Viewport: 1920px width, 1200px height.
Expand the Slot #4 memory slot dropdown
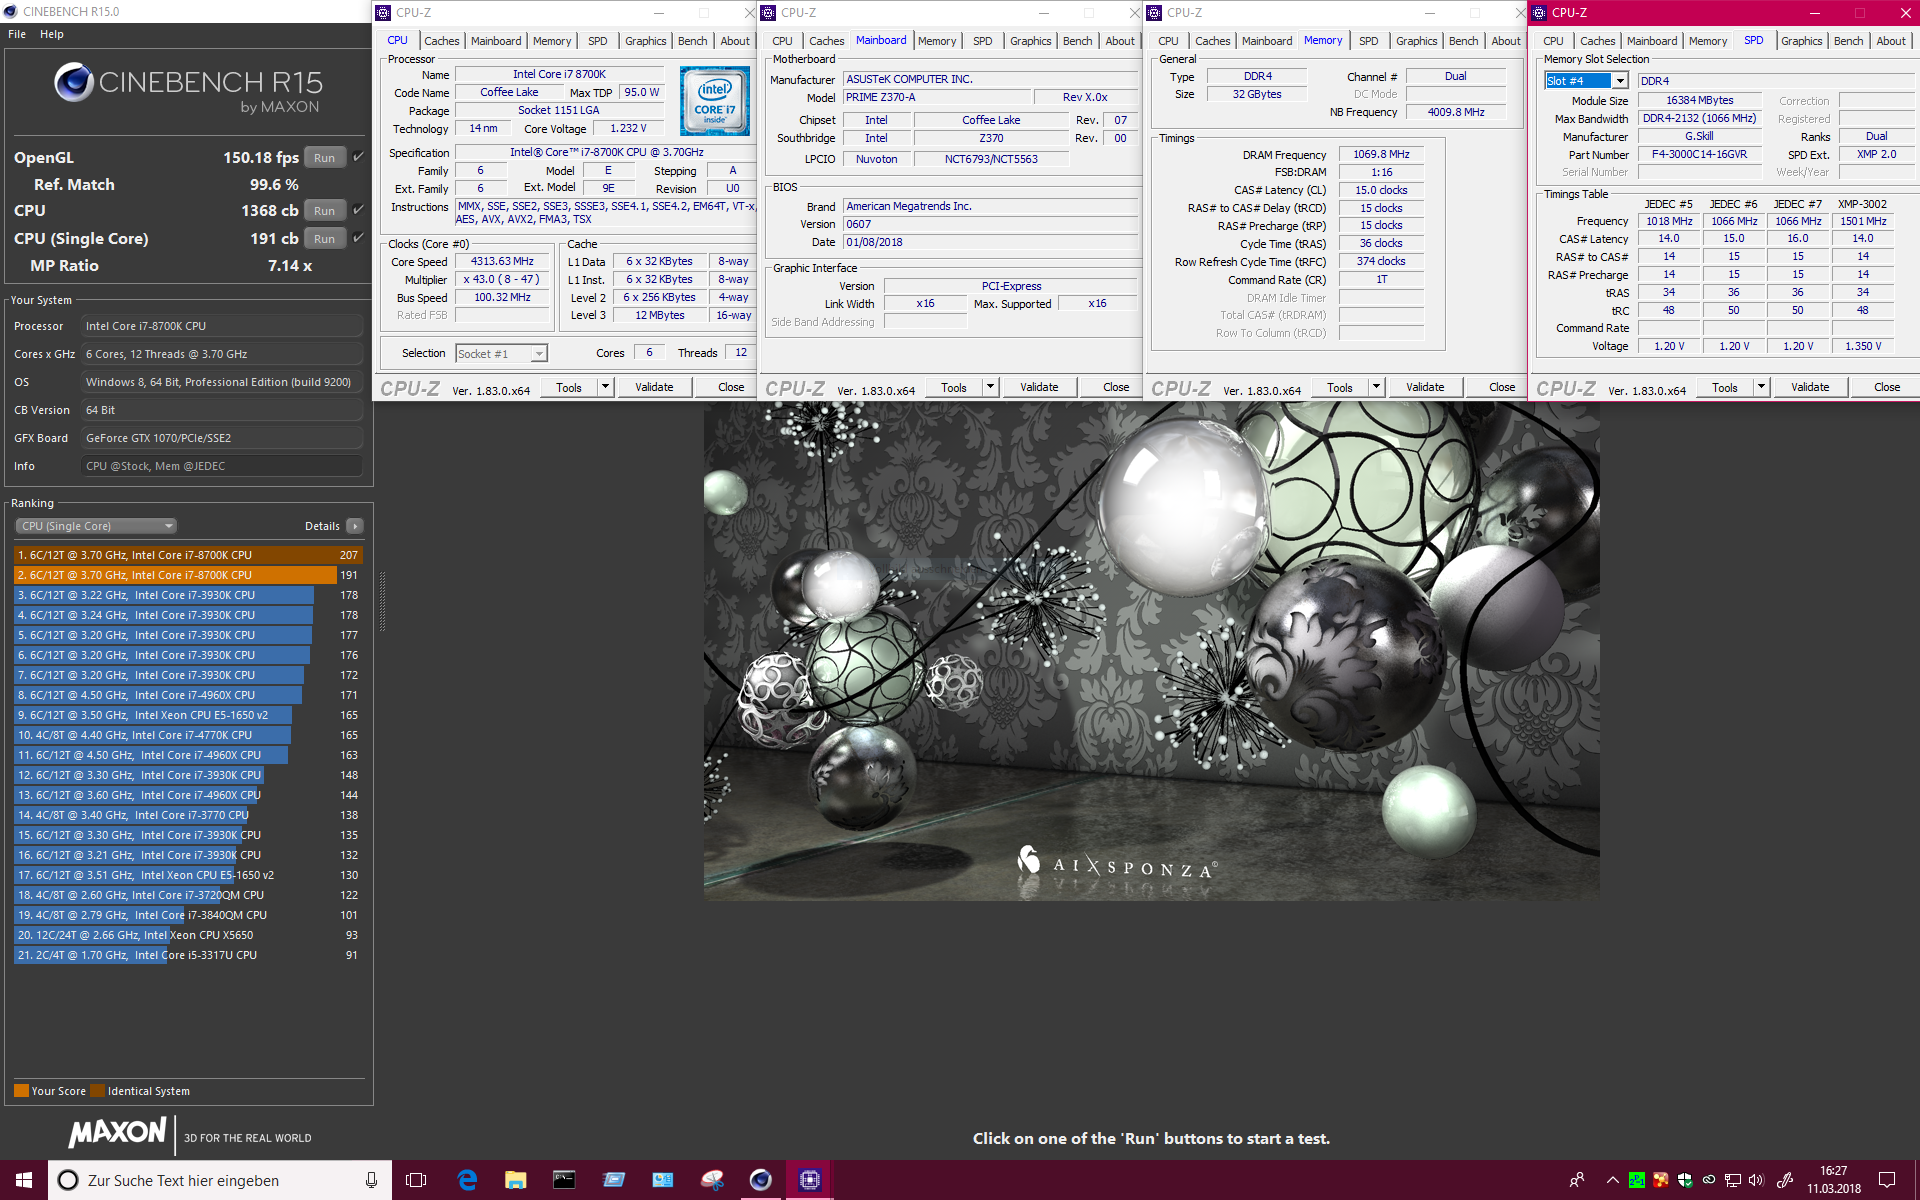(1619, 81)
